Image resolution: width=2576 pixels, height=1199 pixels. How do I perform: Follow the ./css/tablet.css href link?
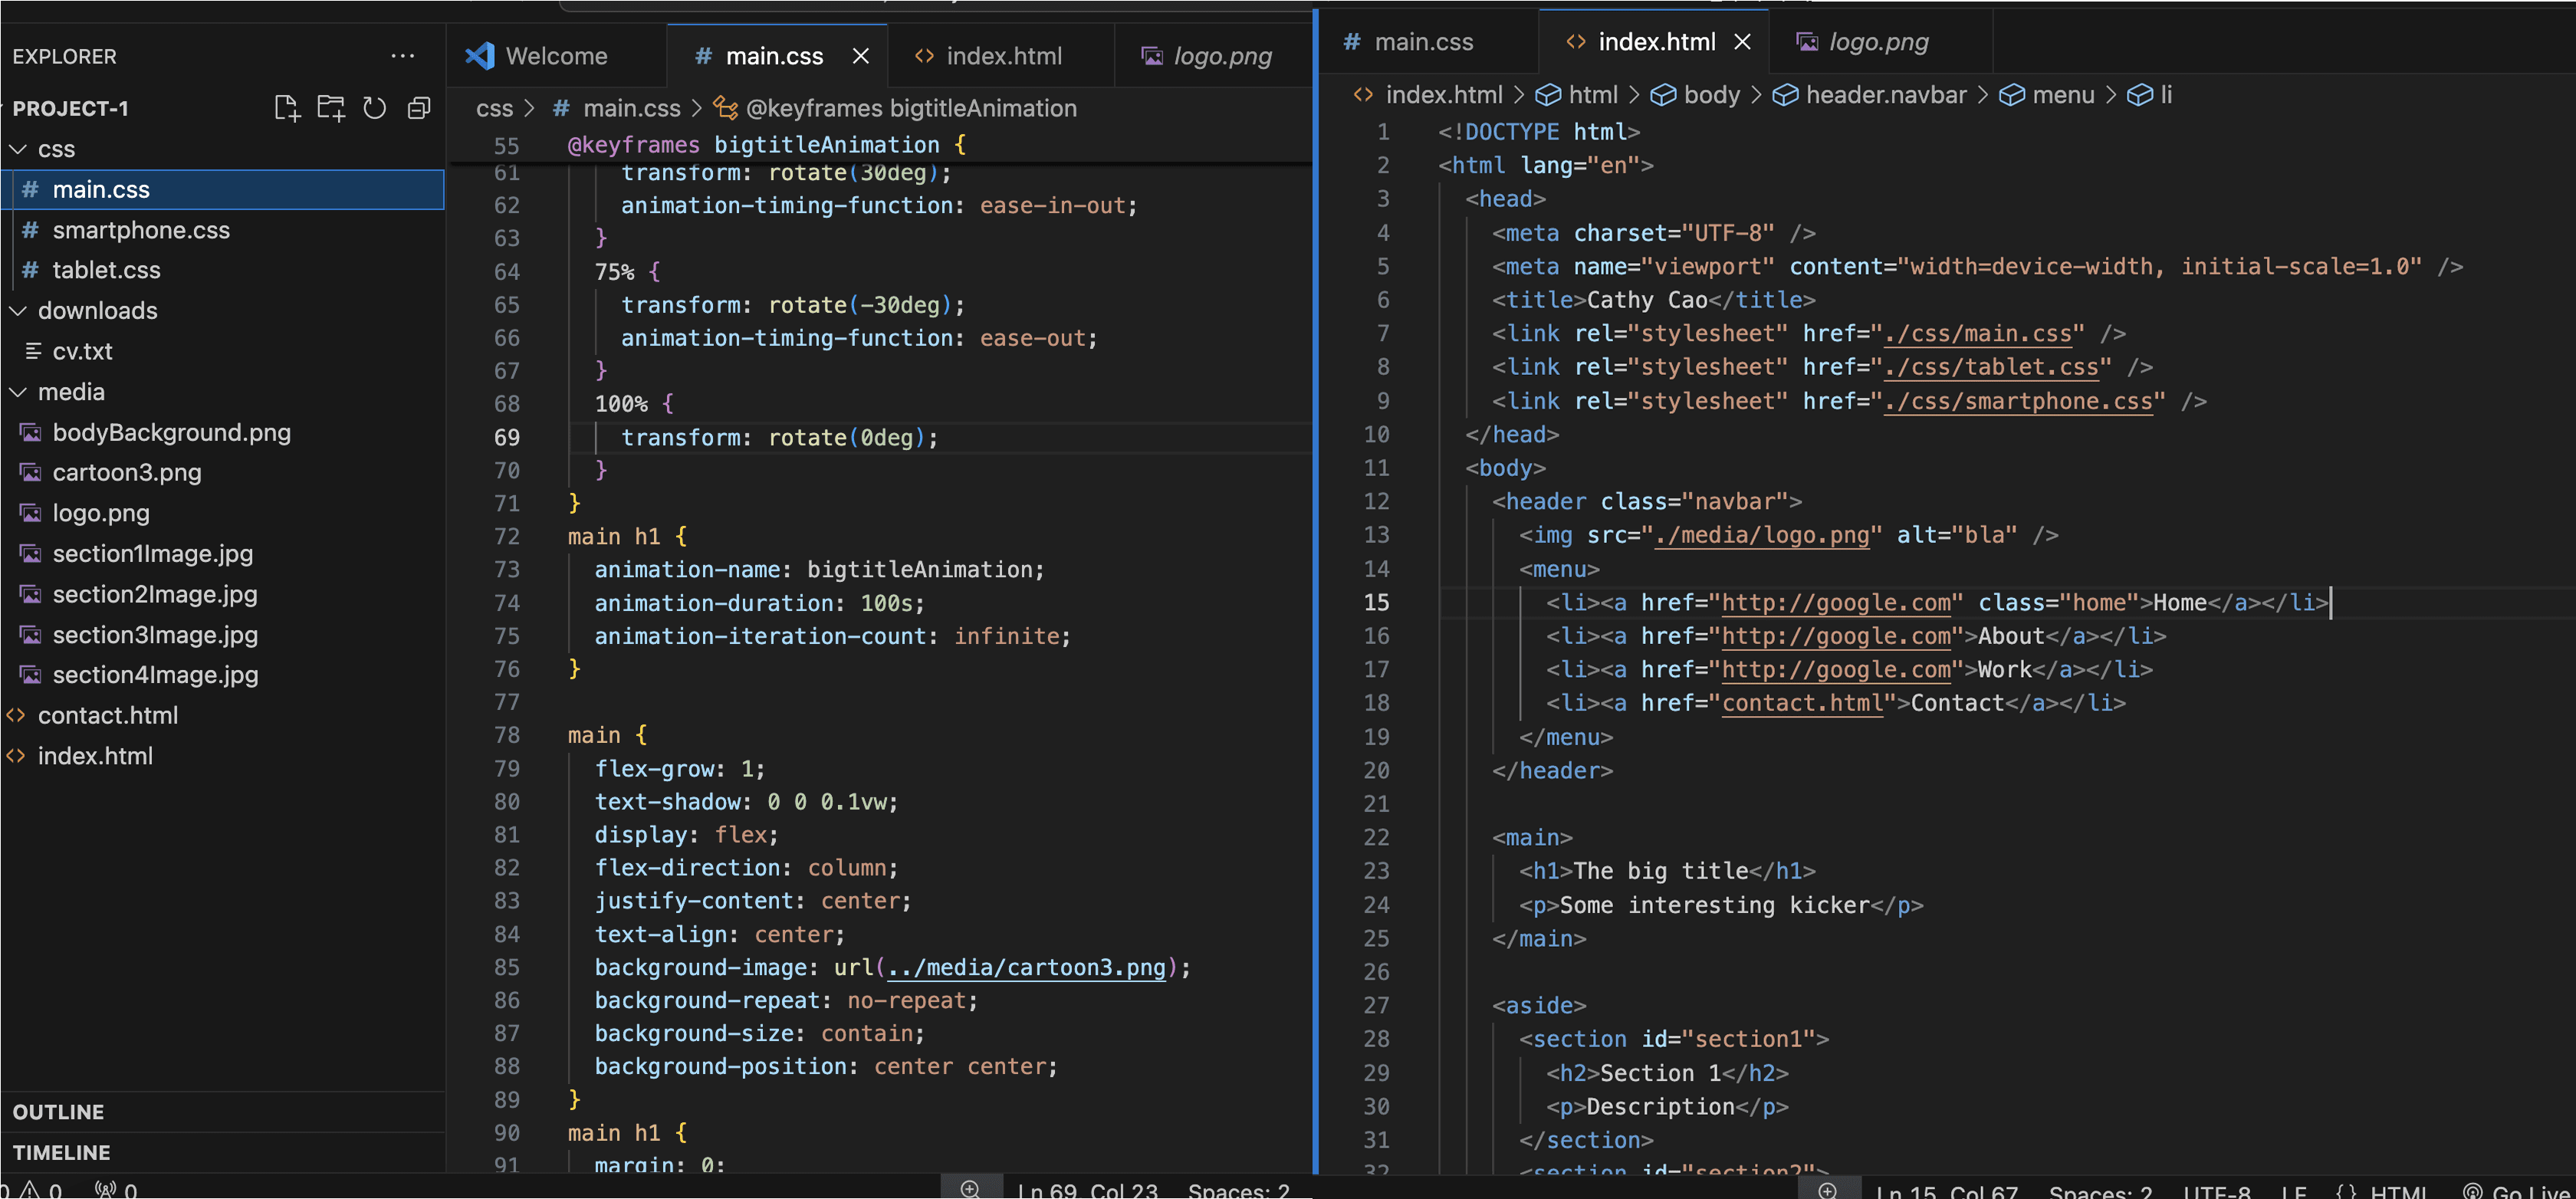point(1991,367)
